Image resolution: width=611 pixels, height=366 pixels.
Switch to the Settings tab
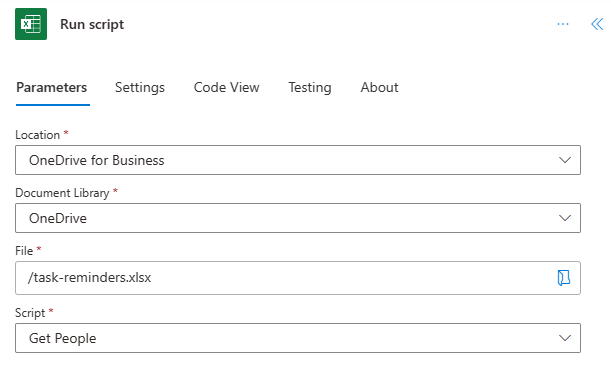point(140,87)
